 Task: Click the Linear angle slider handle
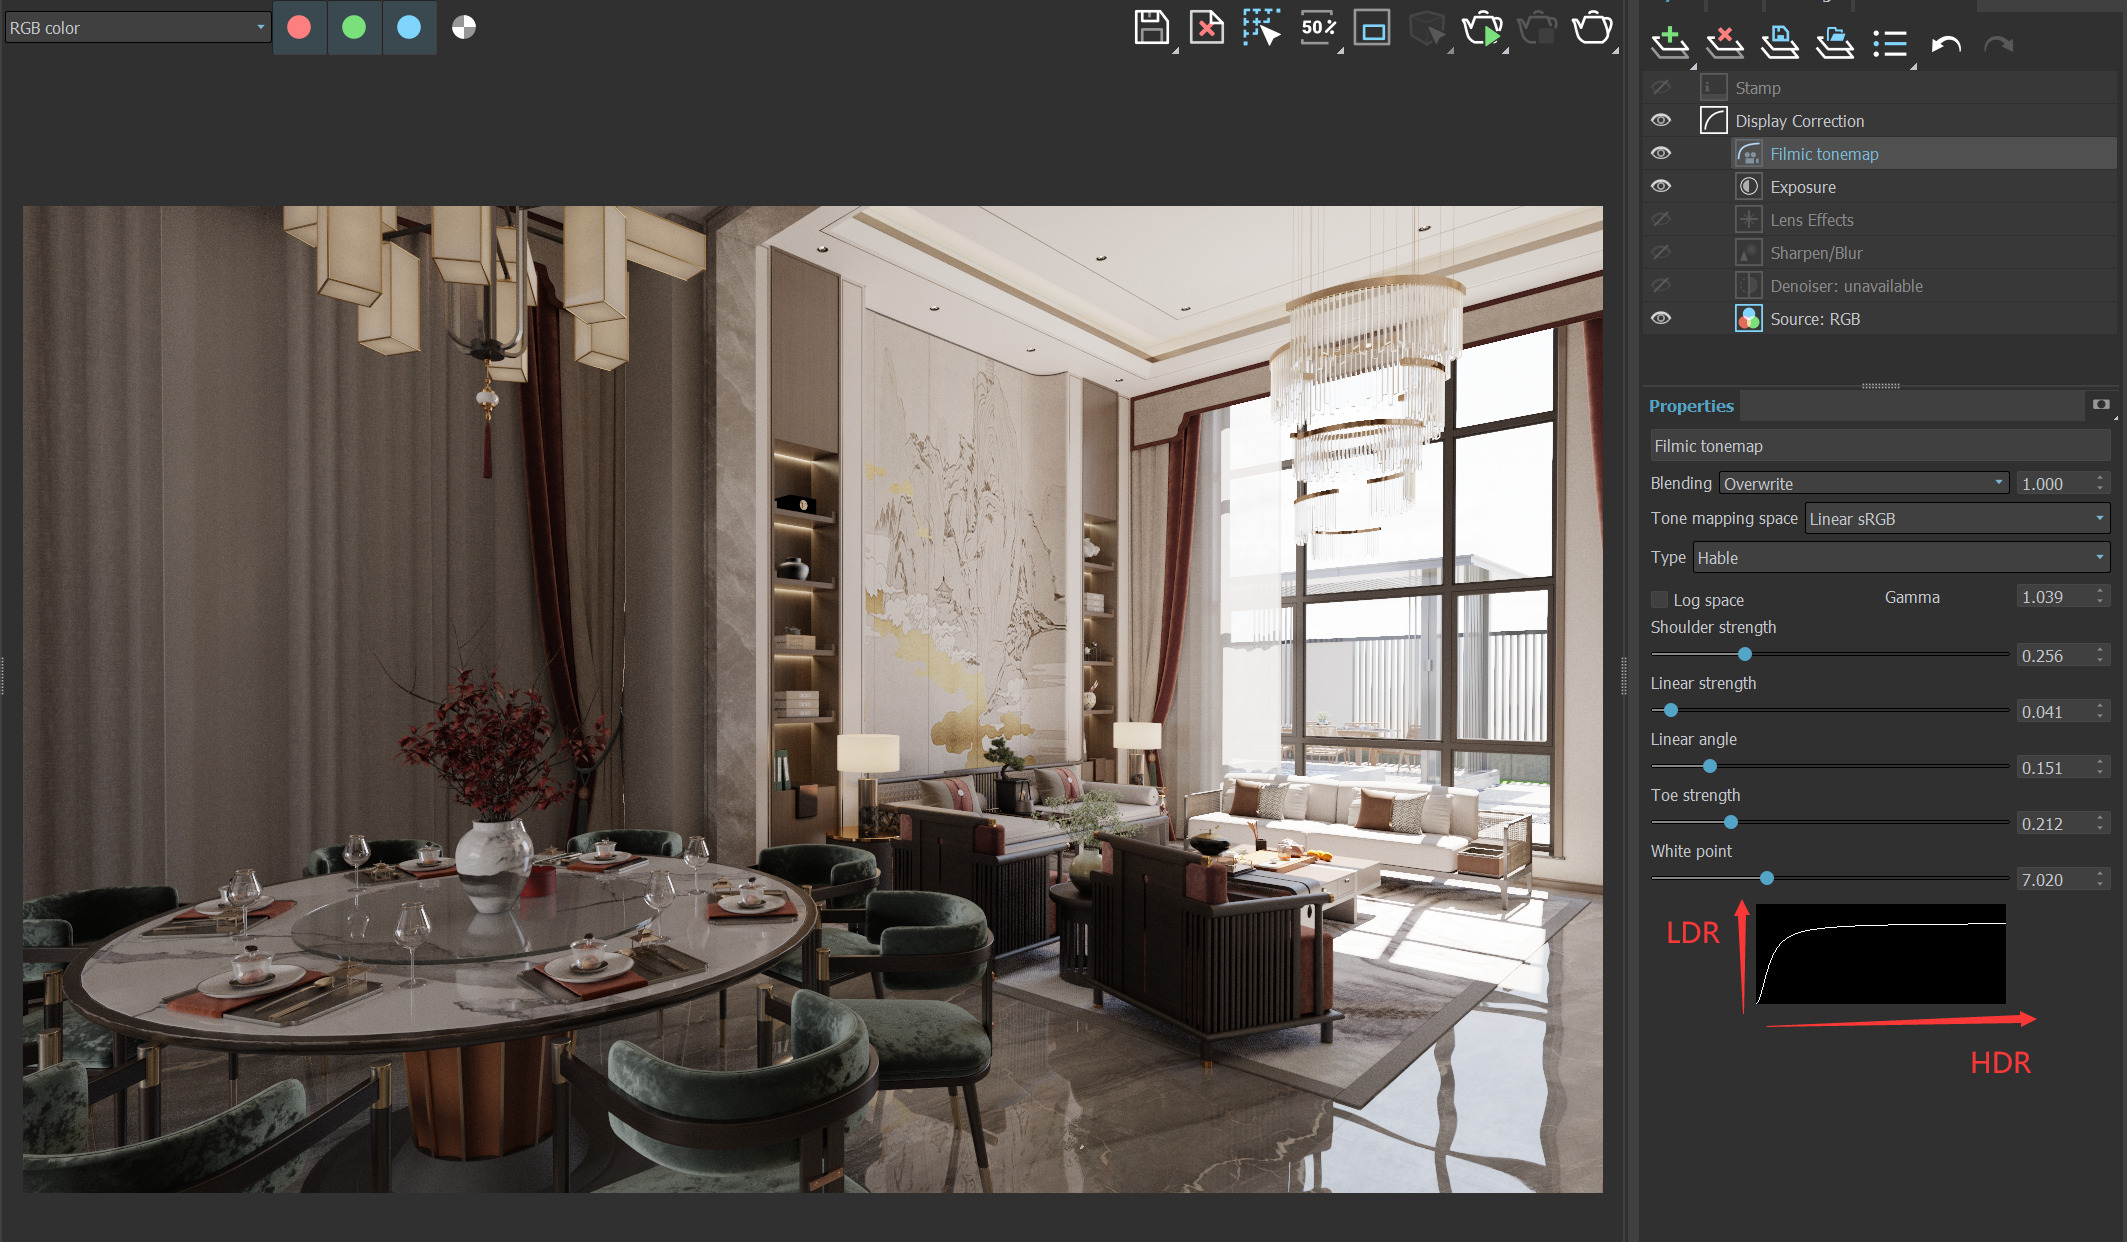coord(1710,766)
